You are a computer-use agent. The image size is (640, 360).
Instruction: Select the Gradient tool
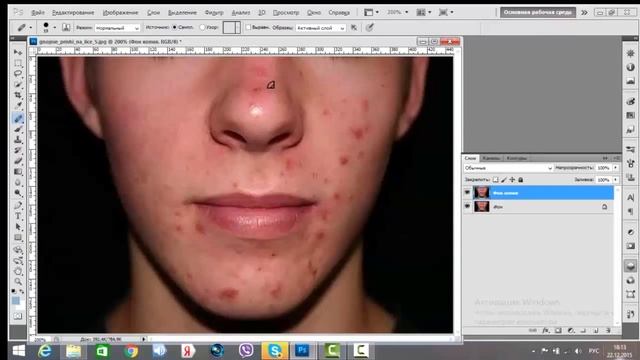(x=18, y=172)
